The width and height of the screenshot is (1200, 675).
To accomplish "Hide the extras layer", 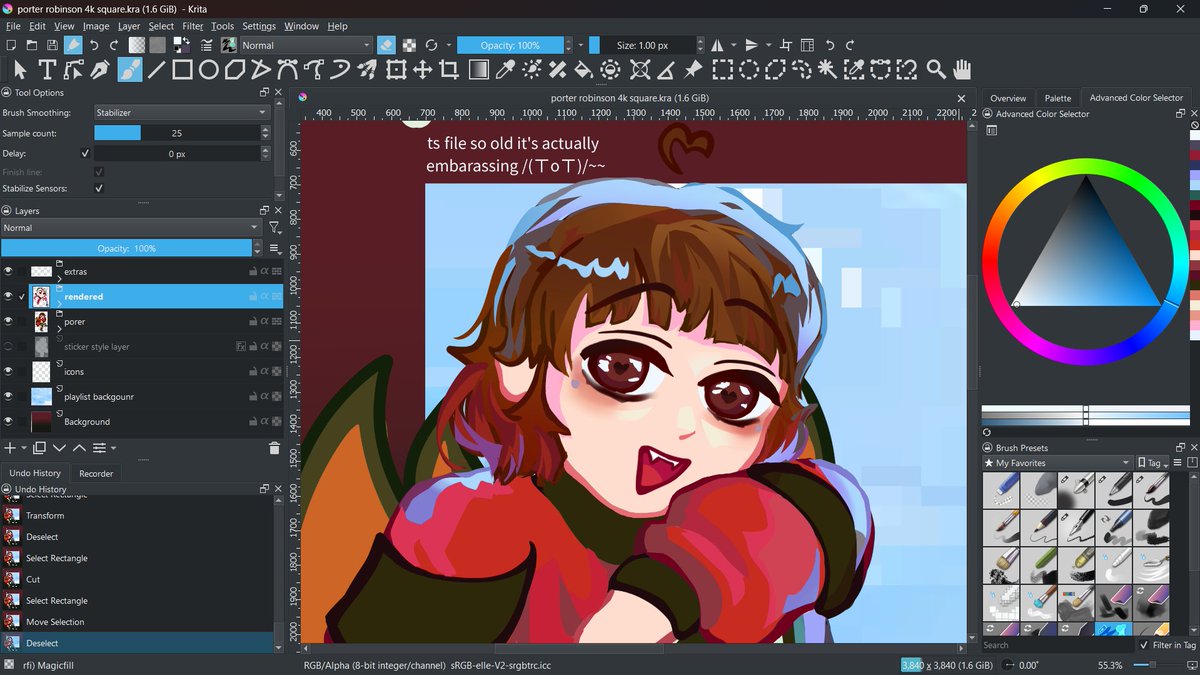I will click(8, 271).
